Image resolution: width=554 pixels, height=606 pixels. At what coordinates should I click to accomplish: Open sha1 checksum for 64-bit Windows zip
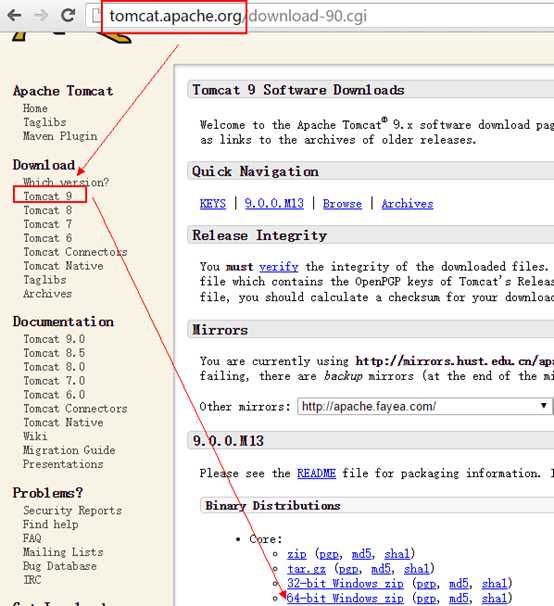point(494,598)
